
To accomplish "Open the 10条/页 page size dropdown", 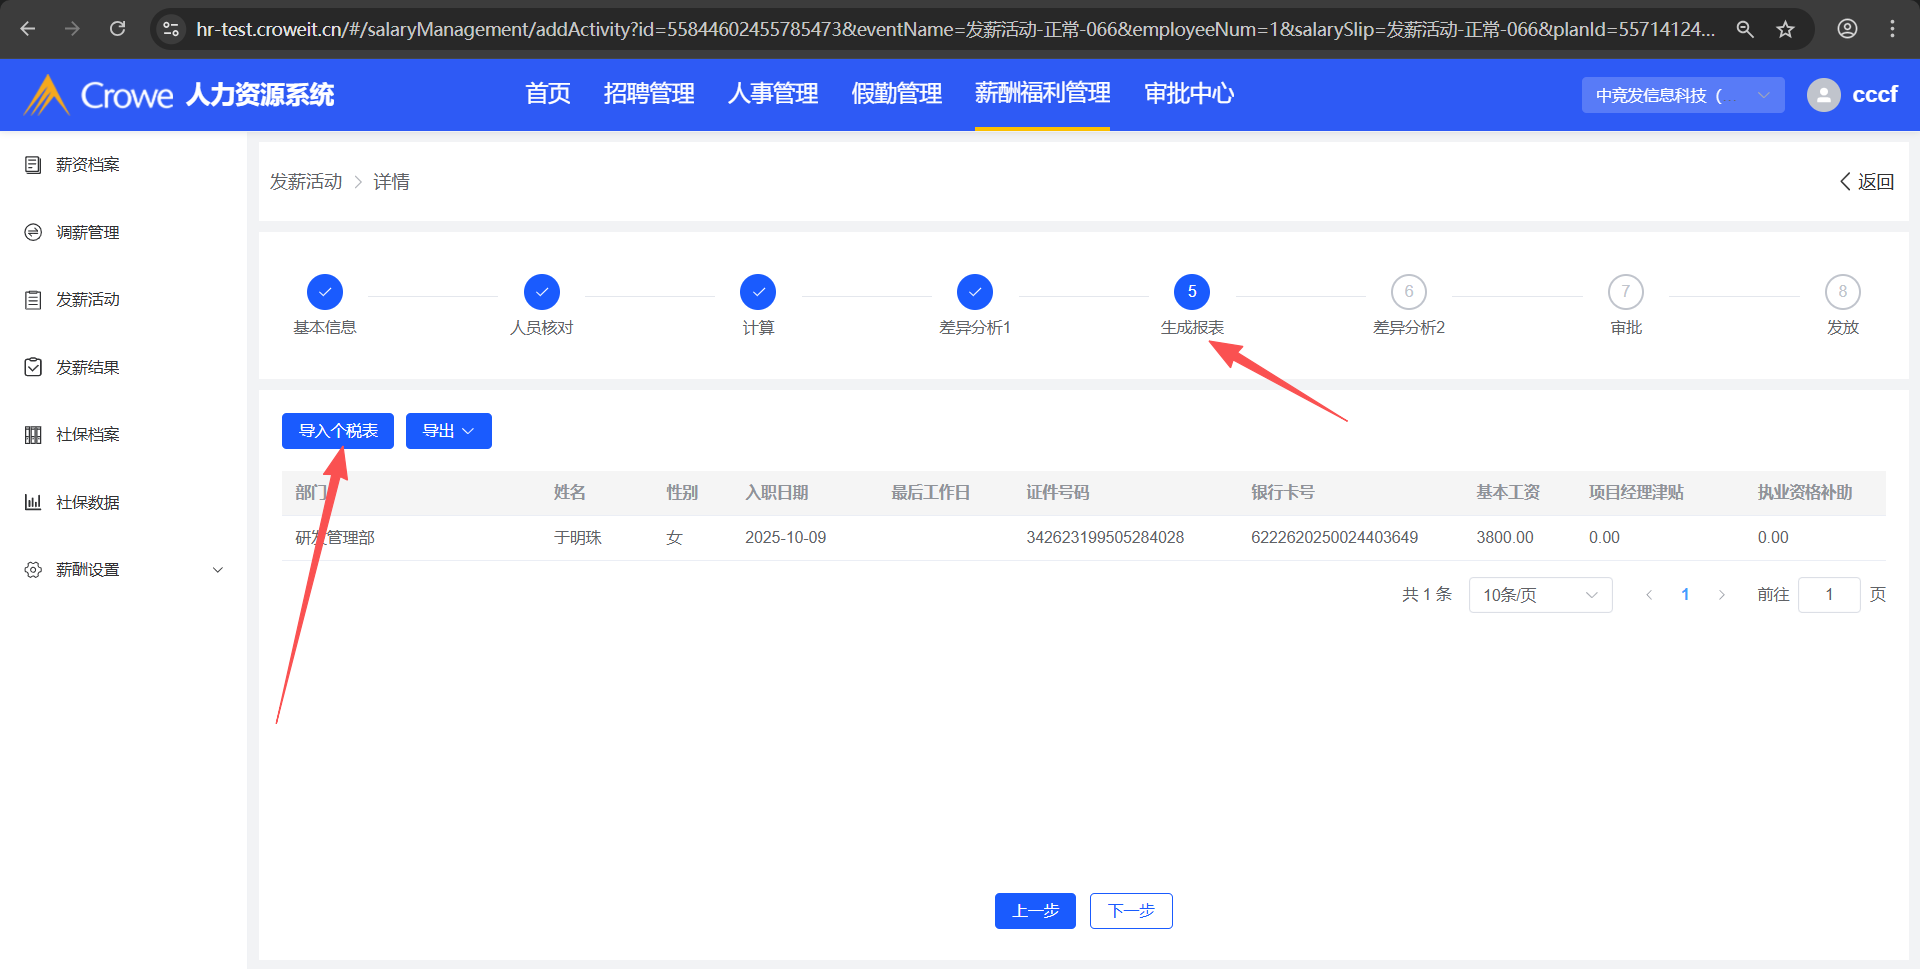I will 1539,595.
